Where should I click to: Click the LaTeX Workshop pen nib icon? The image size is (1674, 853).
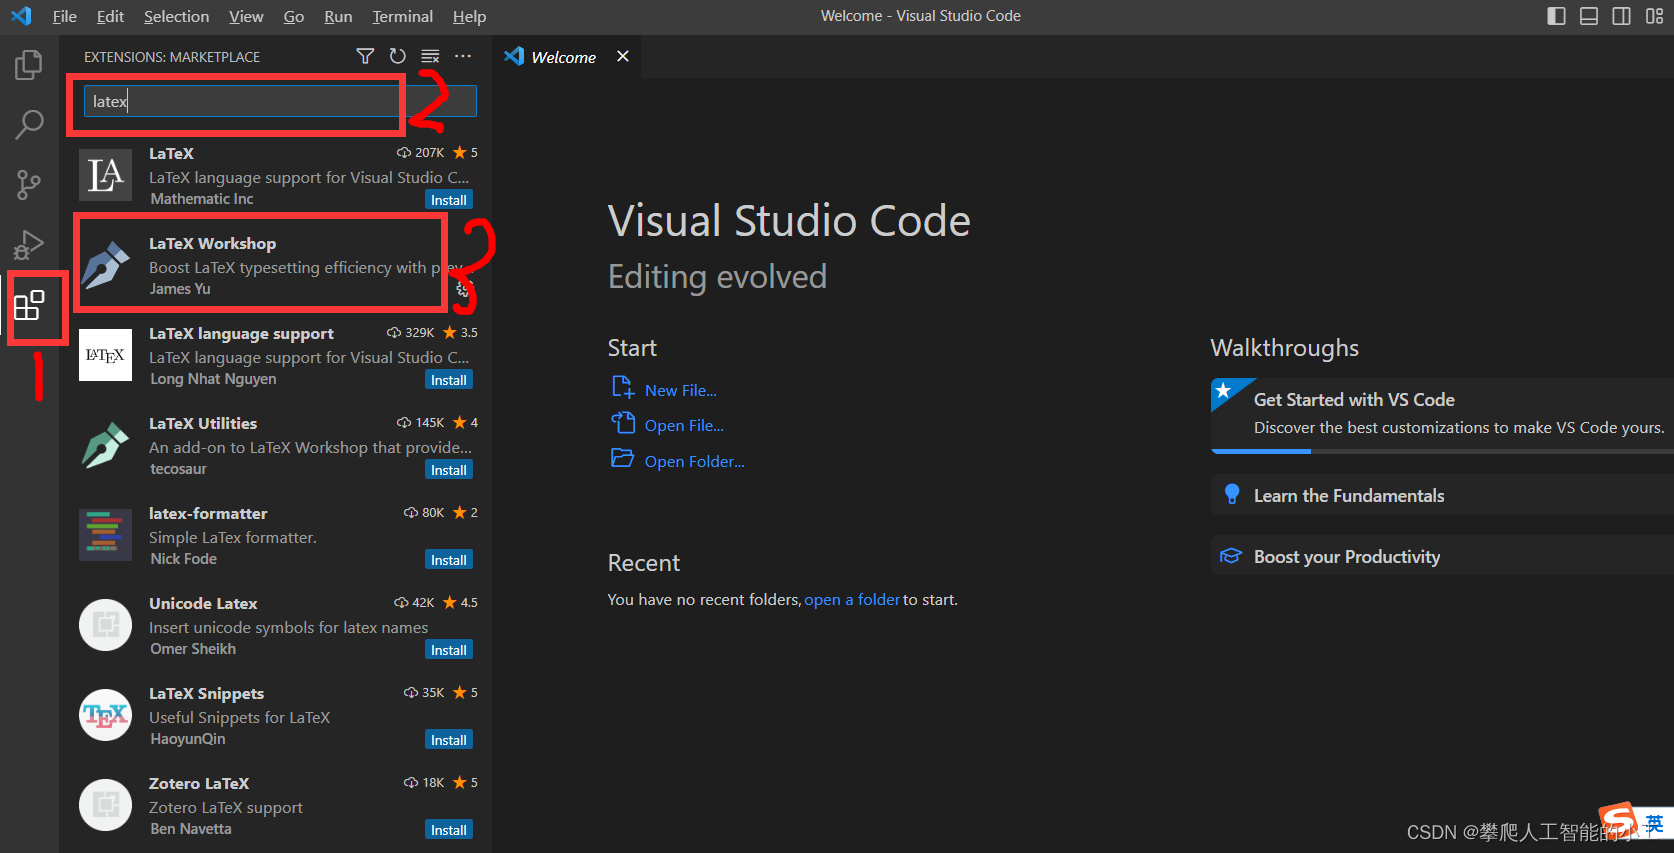pyautogui.click(x=106, y=265)
